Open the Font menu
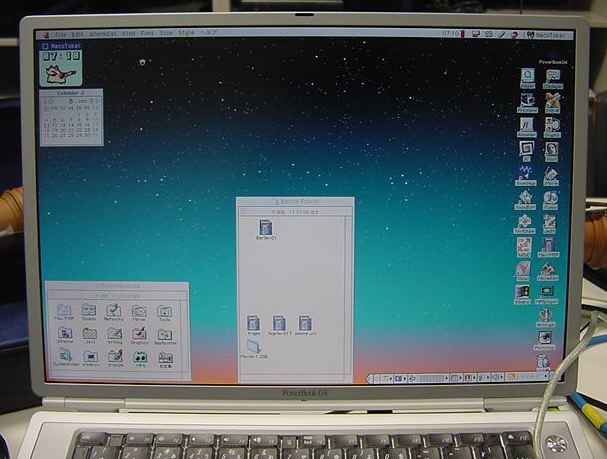The height and width of the screenshot is (459, 607). tap(147, 33)
